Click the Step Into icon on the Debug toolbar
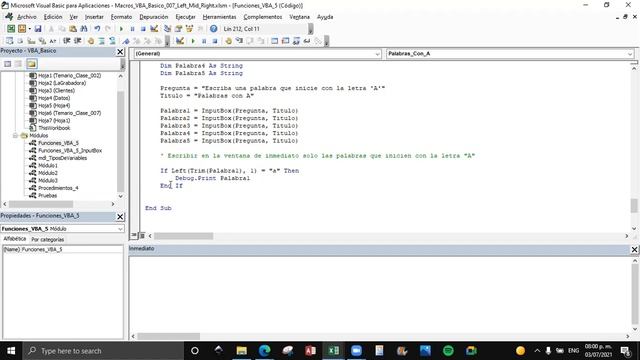Screen dimensions: 640x360 [x=239, y=41]
